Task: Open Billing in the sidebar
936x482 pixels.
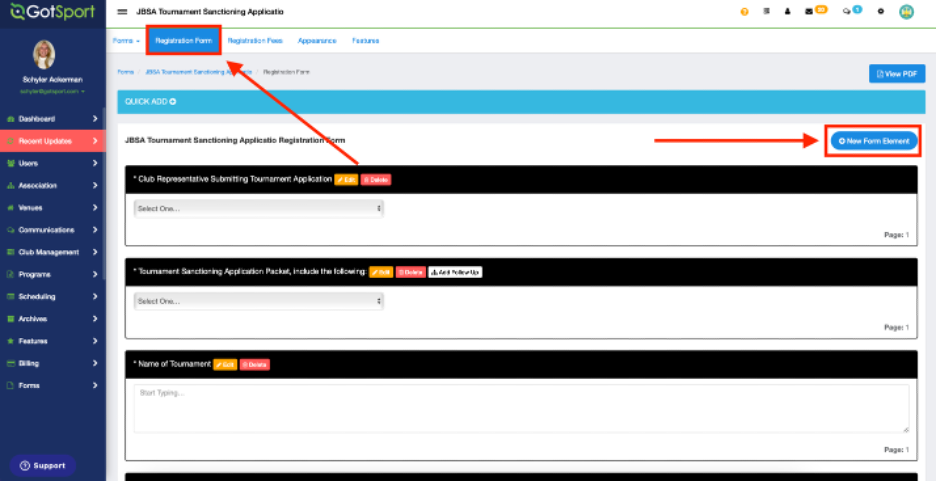Action: coord(53,363)
